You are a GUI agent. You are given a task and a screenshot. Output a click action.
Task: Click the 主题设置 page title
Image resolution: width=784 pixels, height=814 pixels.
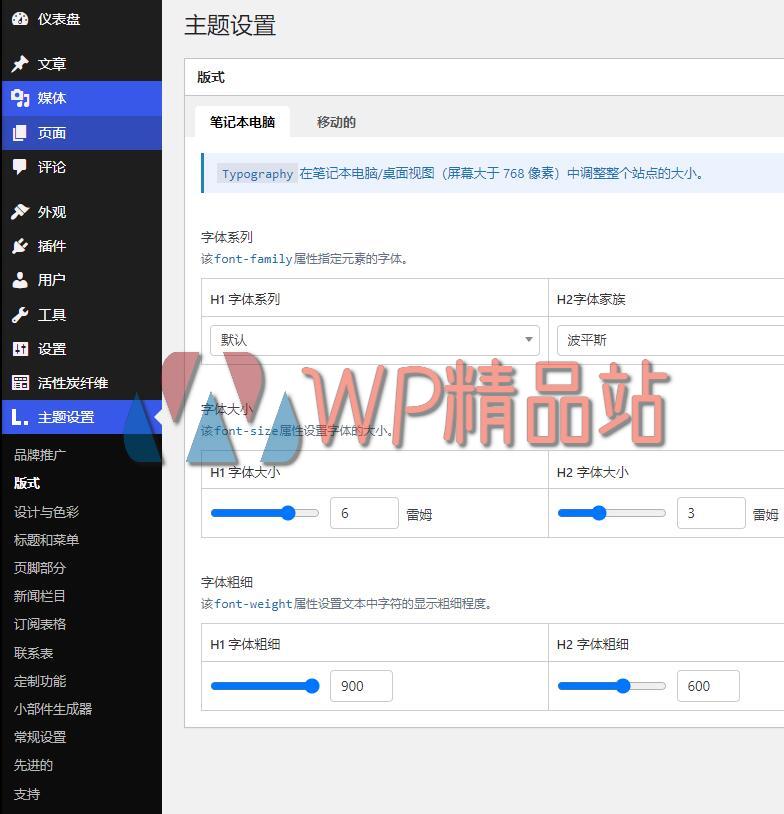230,25
